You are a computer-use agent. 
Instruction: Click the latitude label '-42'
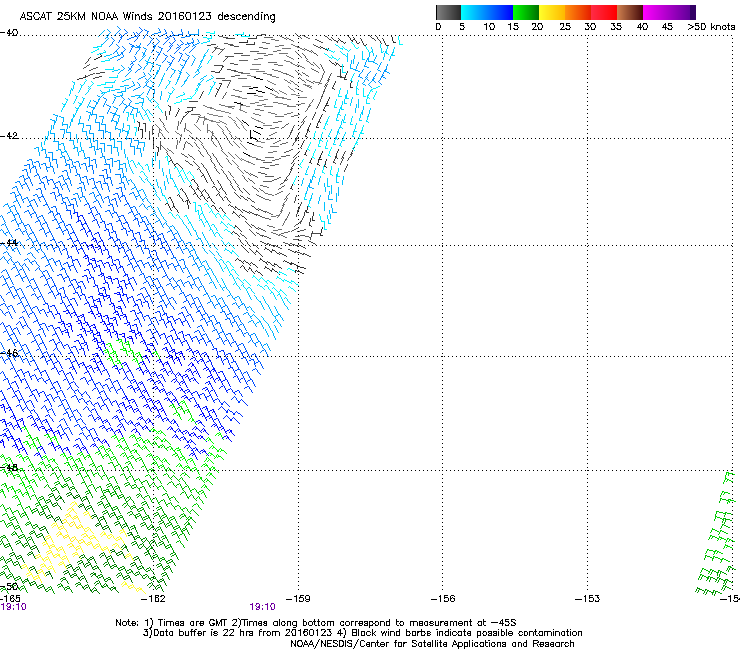coord(9,136)
